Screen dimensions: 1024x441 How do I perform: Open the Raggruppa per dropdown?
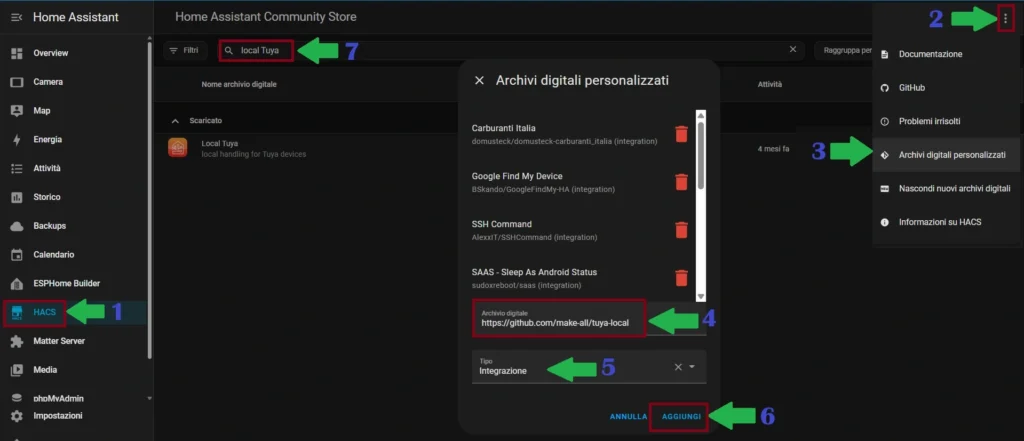(x=842, y=50)
